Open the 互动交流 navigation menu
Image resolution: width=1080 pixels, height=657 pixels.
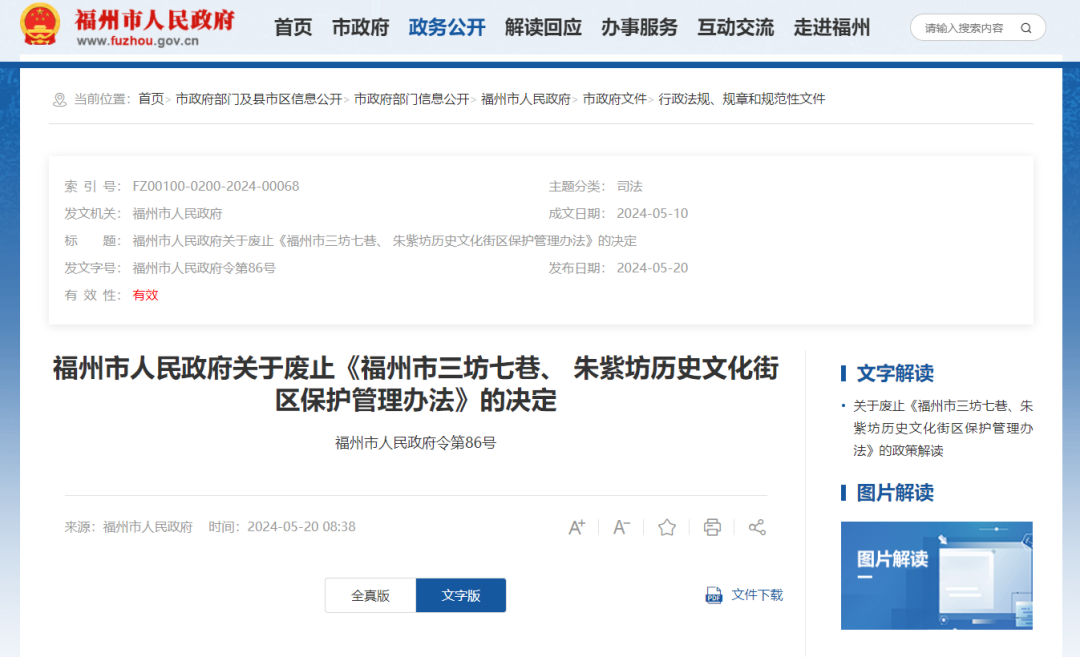pos(736,28)
